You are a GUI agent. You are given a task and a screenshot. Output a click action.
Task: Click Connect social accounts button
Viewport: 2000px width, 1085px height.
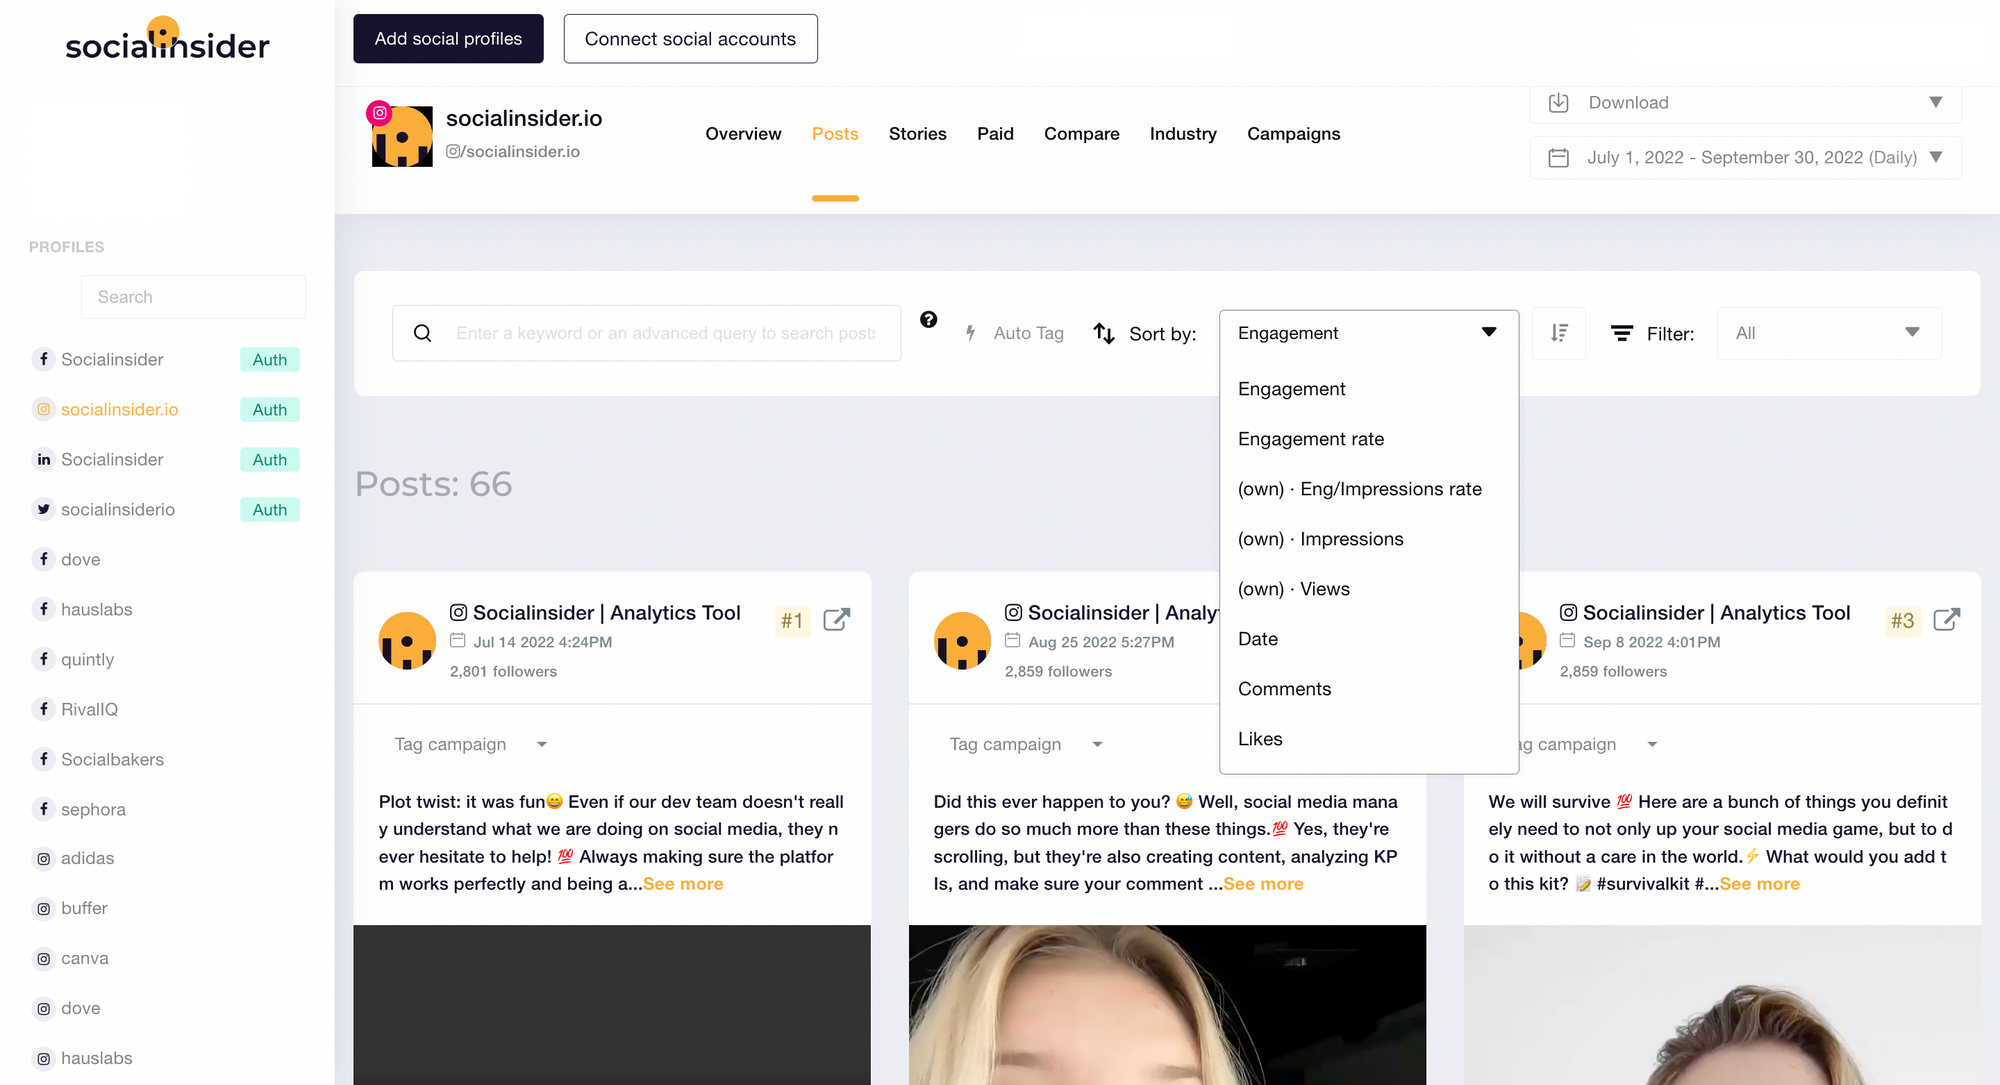tap(690, 39)
